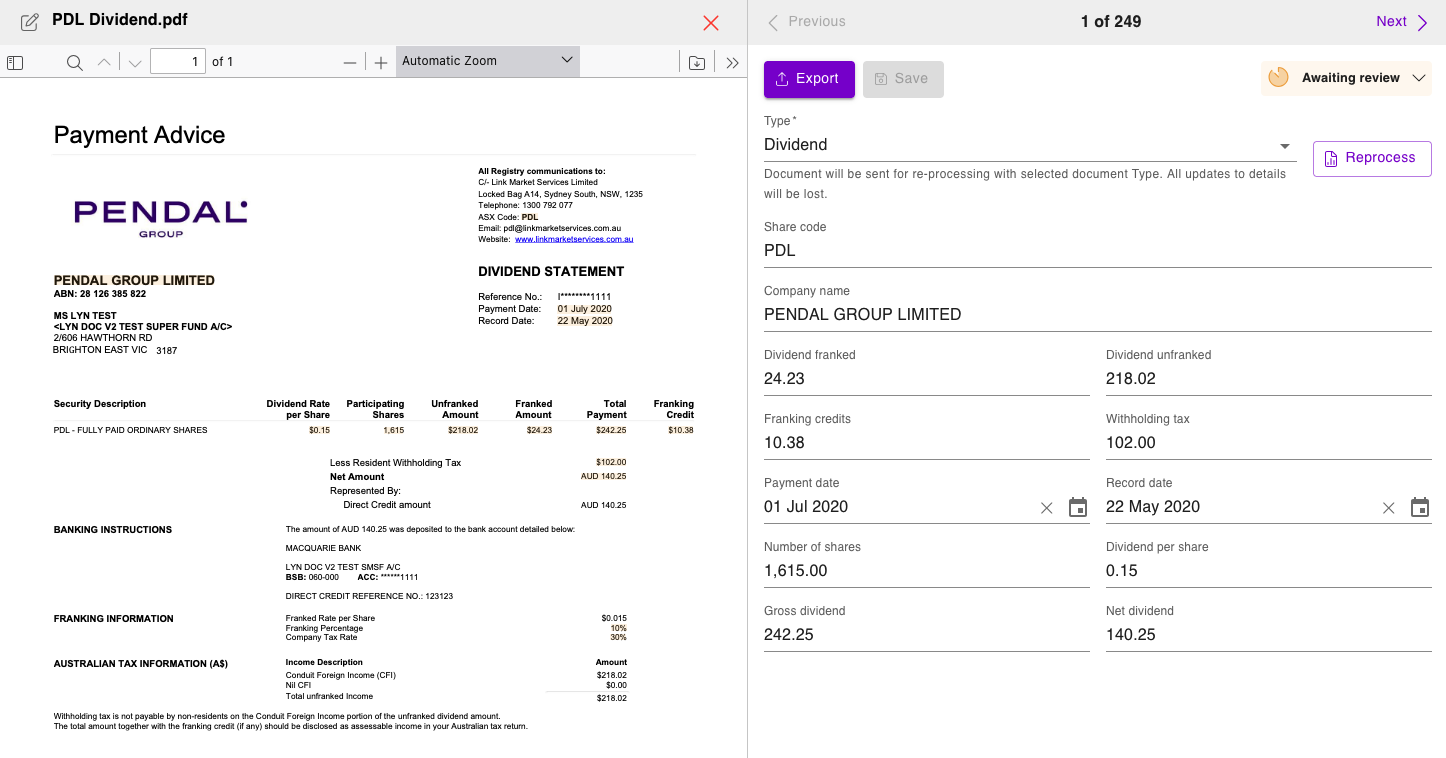This screenshot has height=758, width=1446.
Task: Click the 1,615 Participating Shares value
Action: (394, 430)
